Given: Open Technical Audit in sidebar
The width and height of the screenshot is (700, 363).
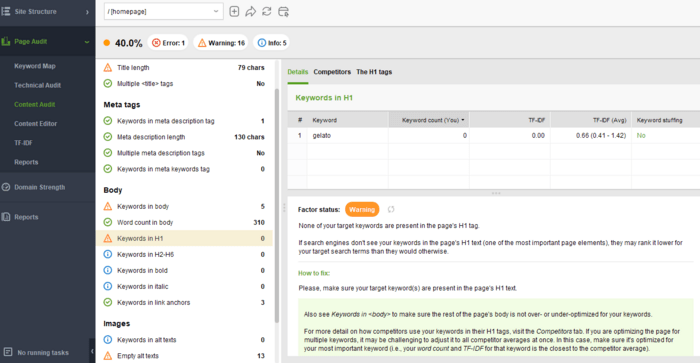Looking at the screenshot, I should pos(38,85).
